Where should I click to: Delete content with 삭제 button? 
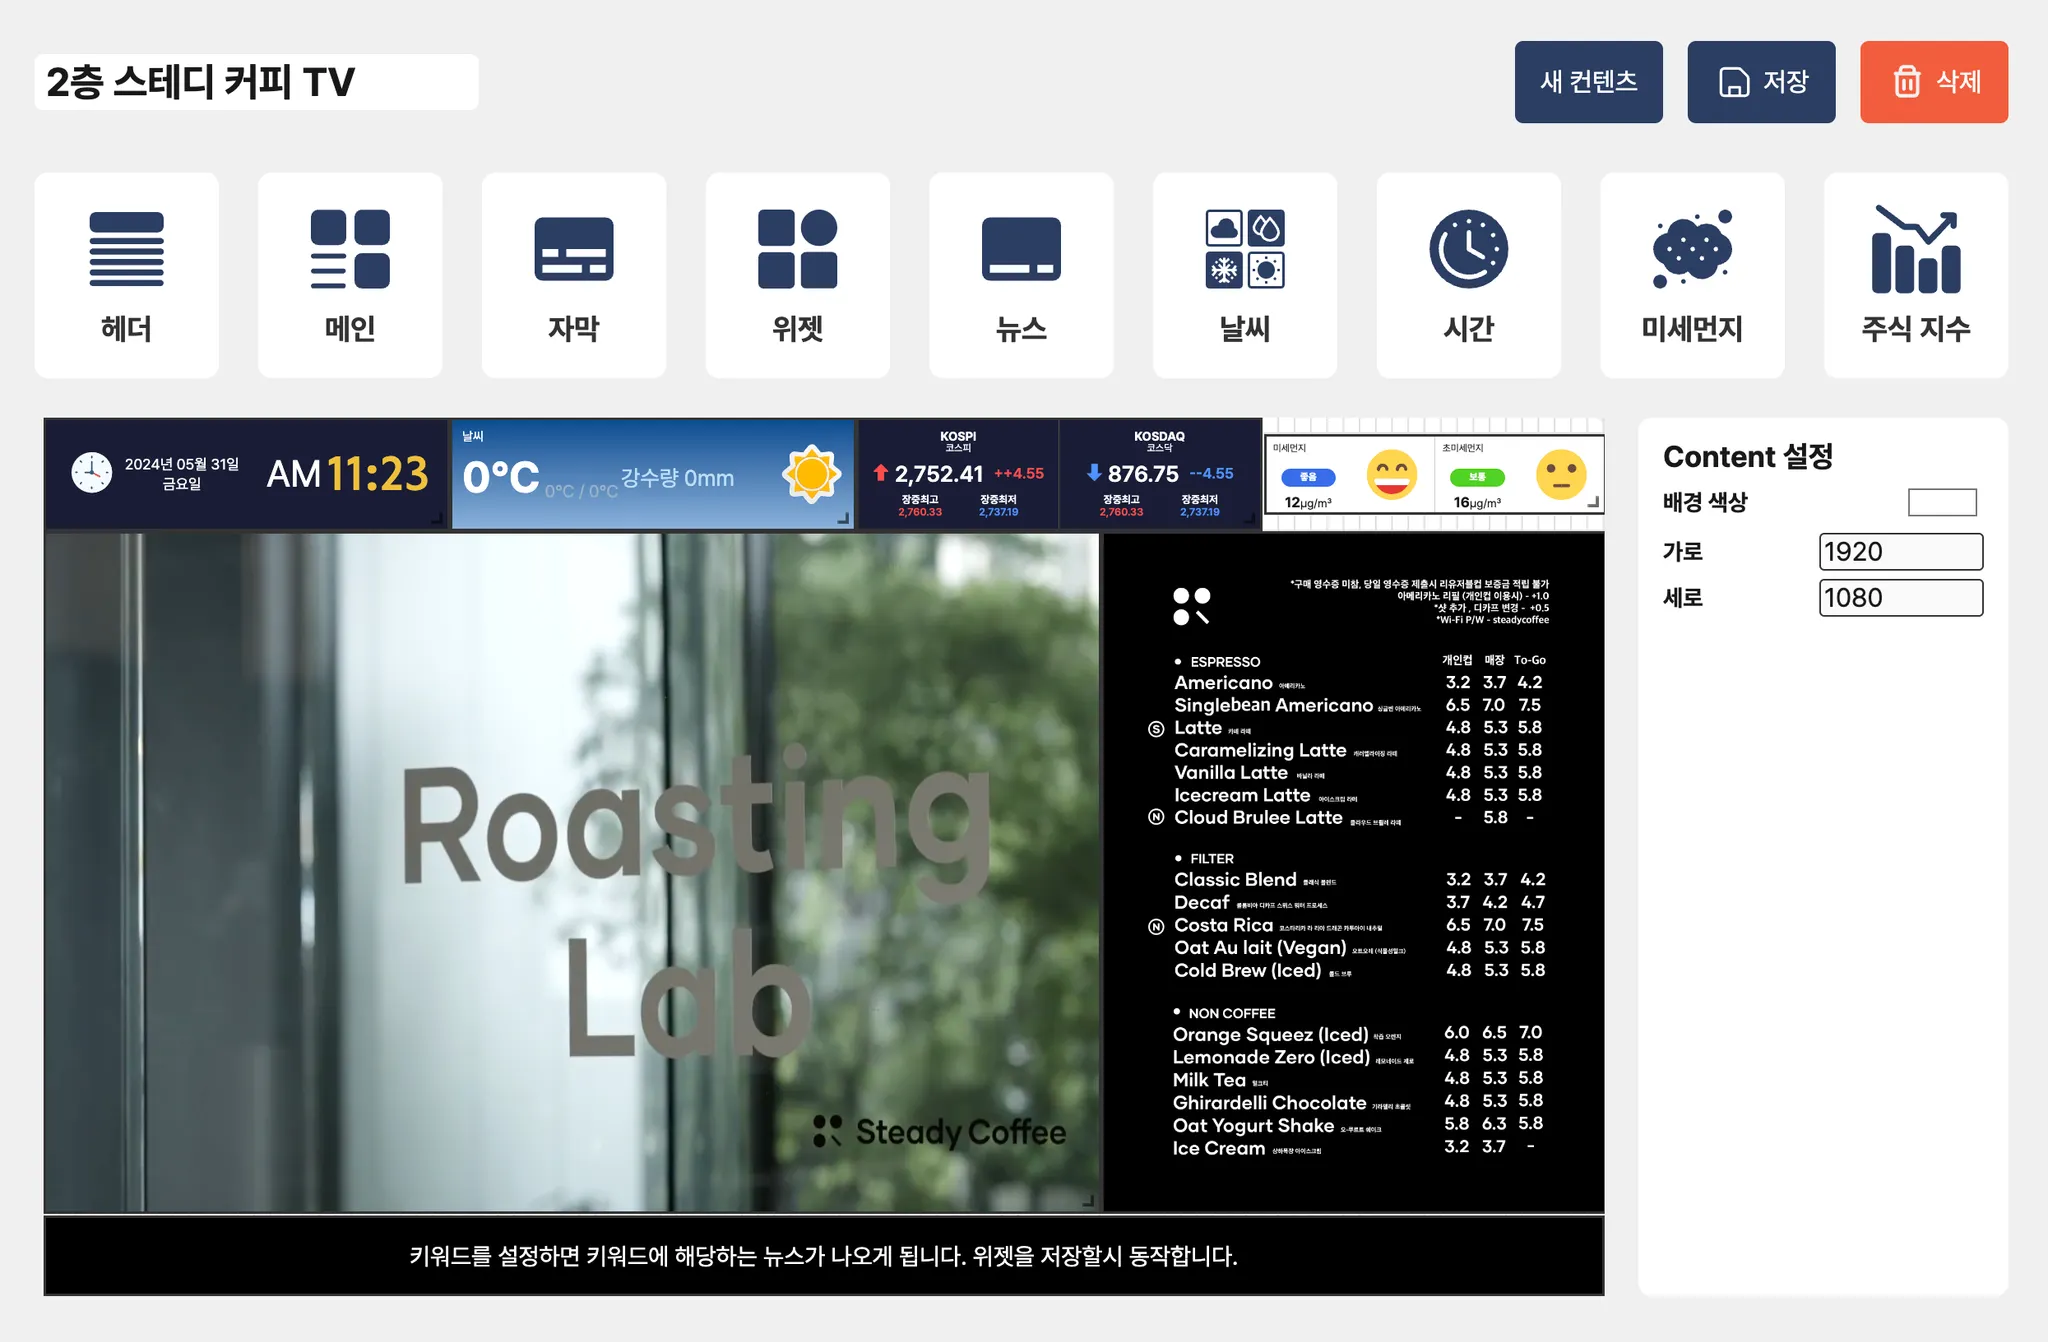[1933, 82]
